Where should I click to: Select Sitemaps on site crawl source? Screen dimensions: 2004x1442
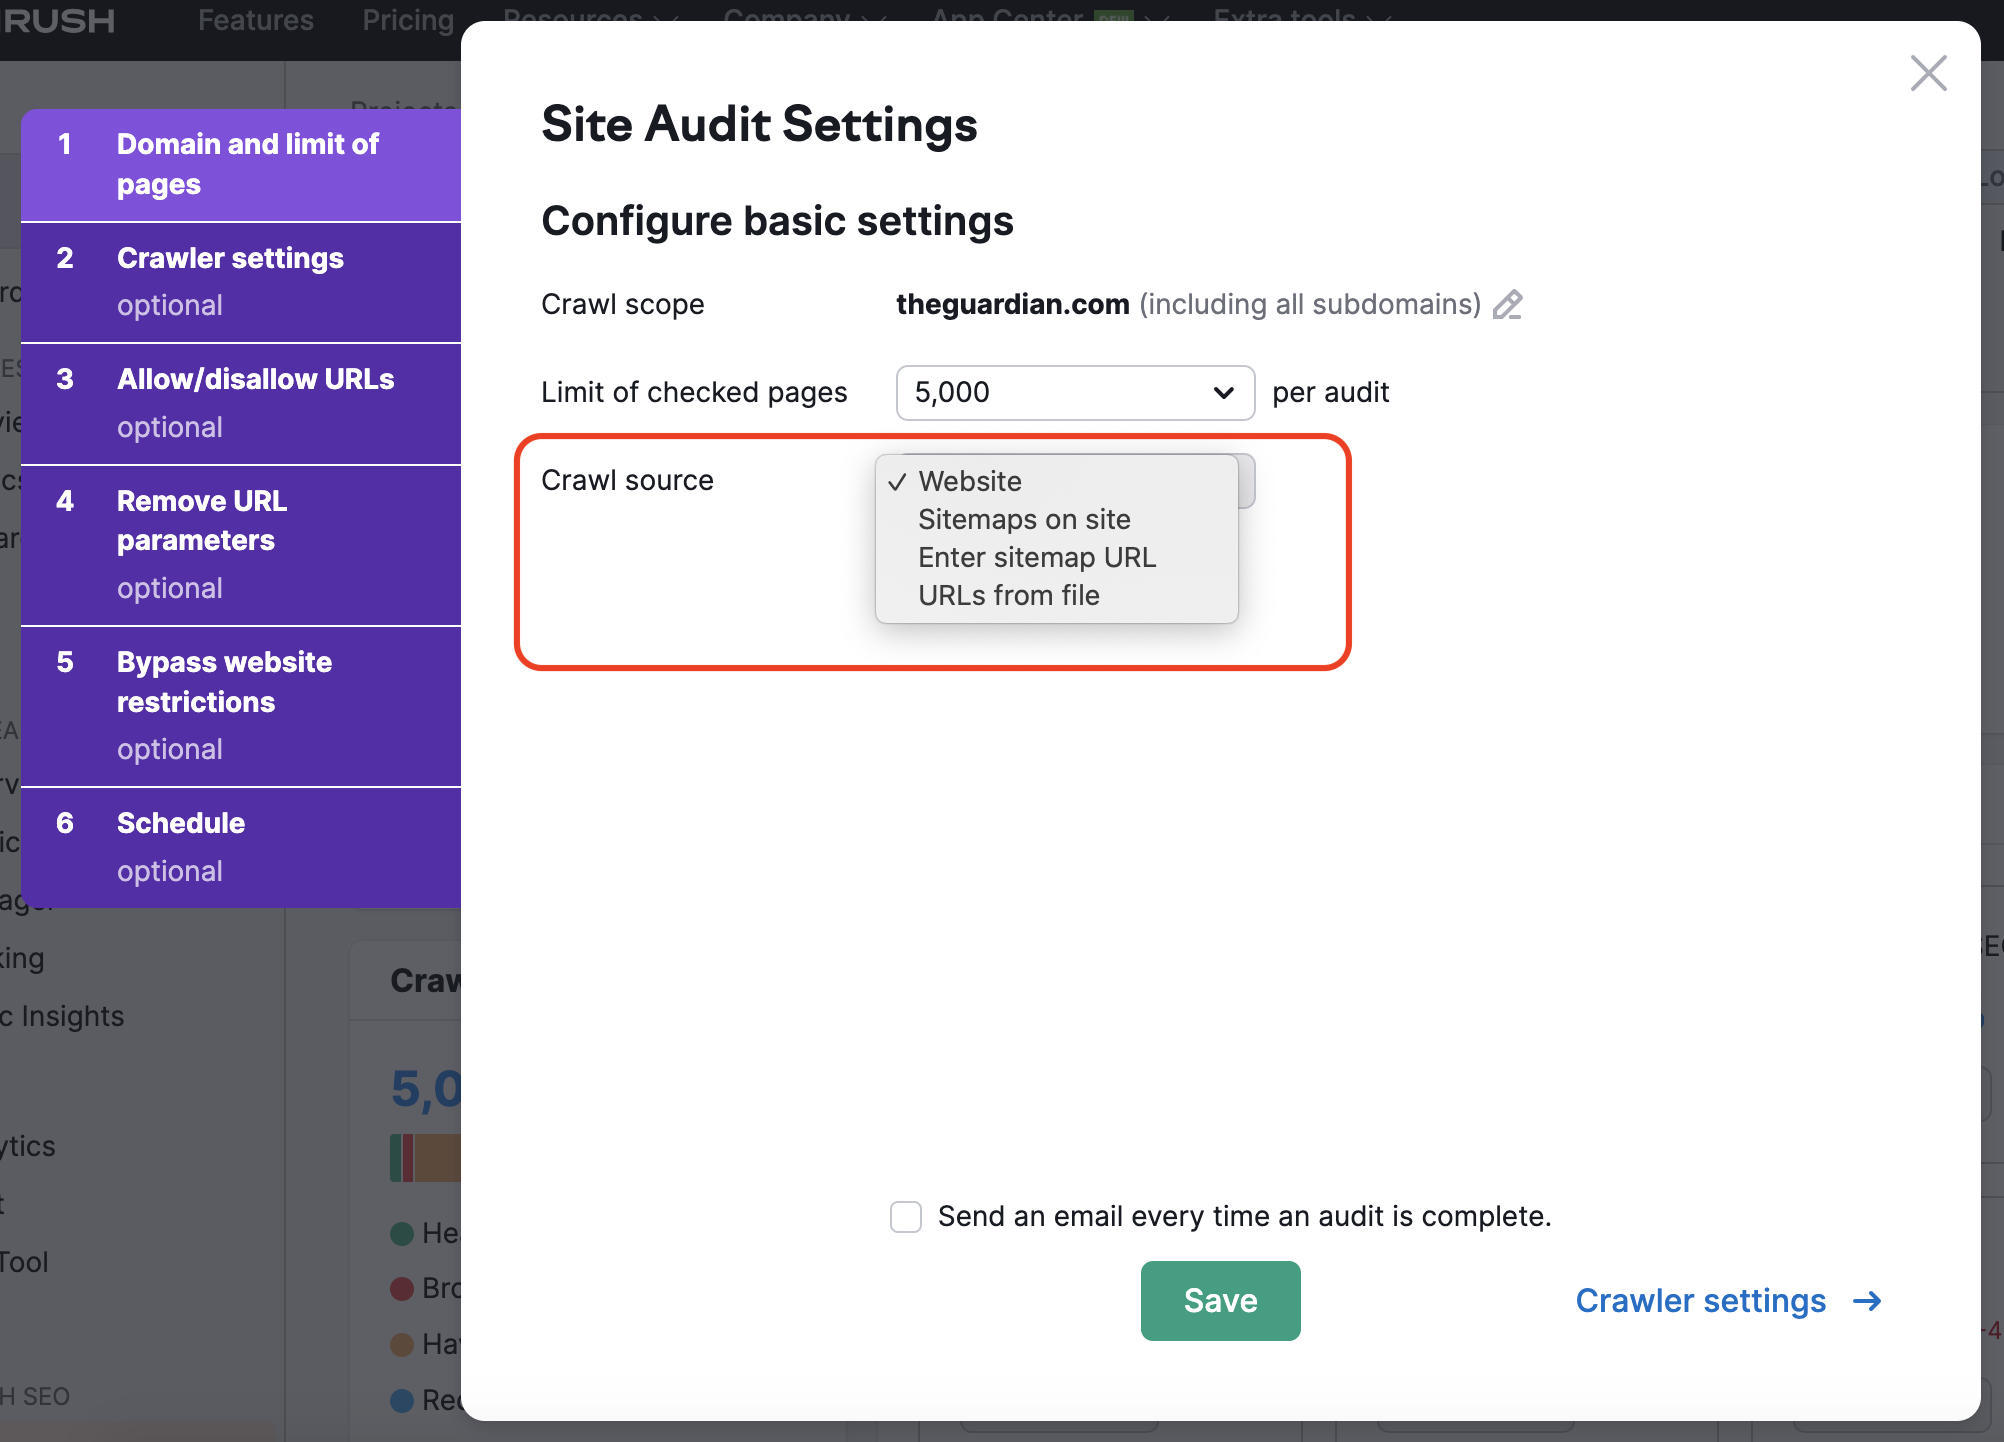click(1022, 518)
